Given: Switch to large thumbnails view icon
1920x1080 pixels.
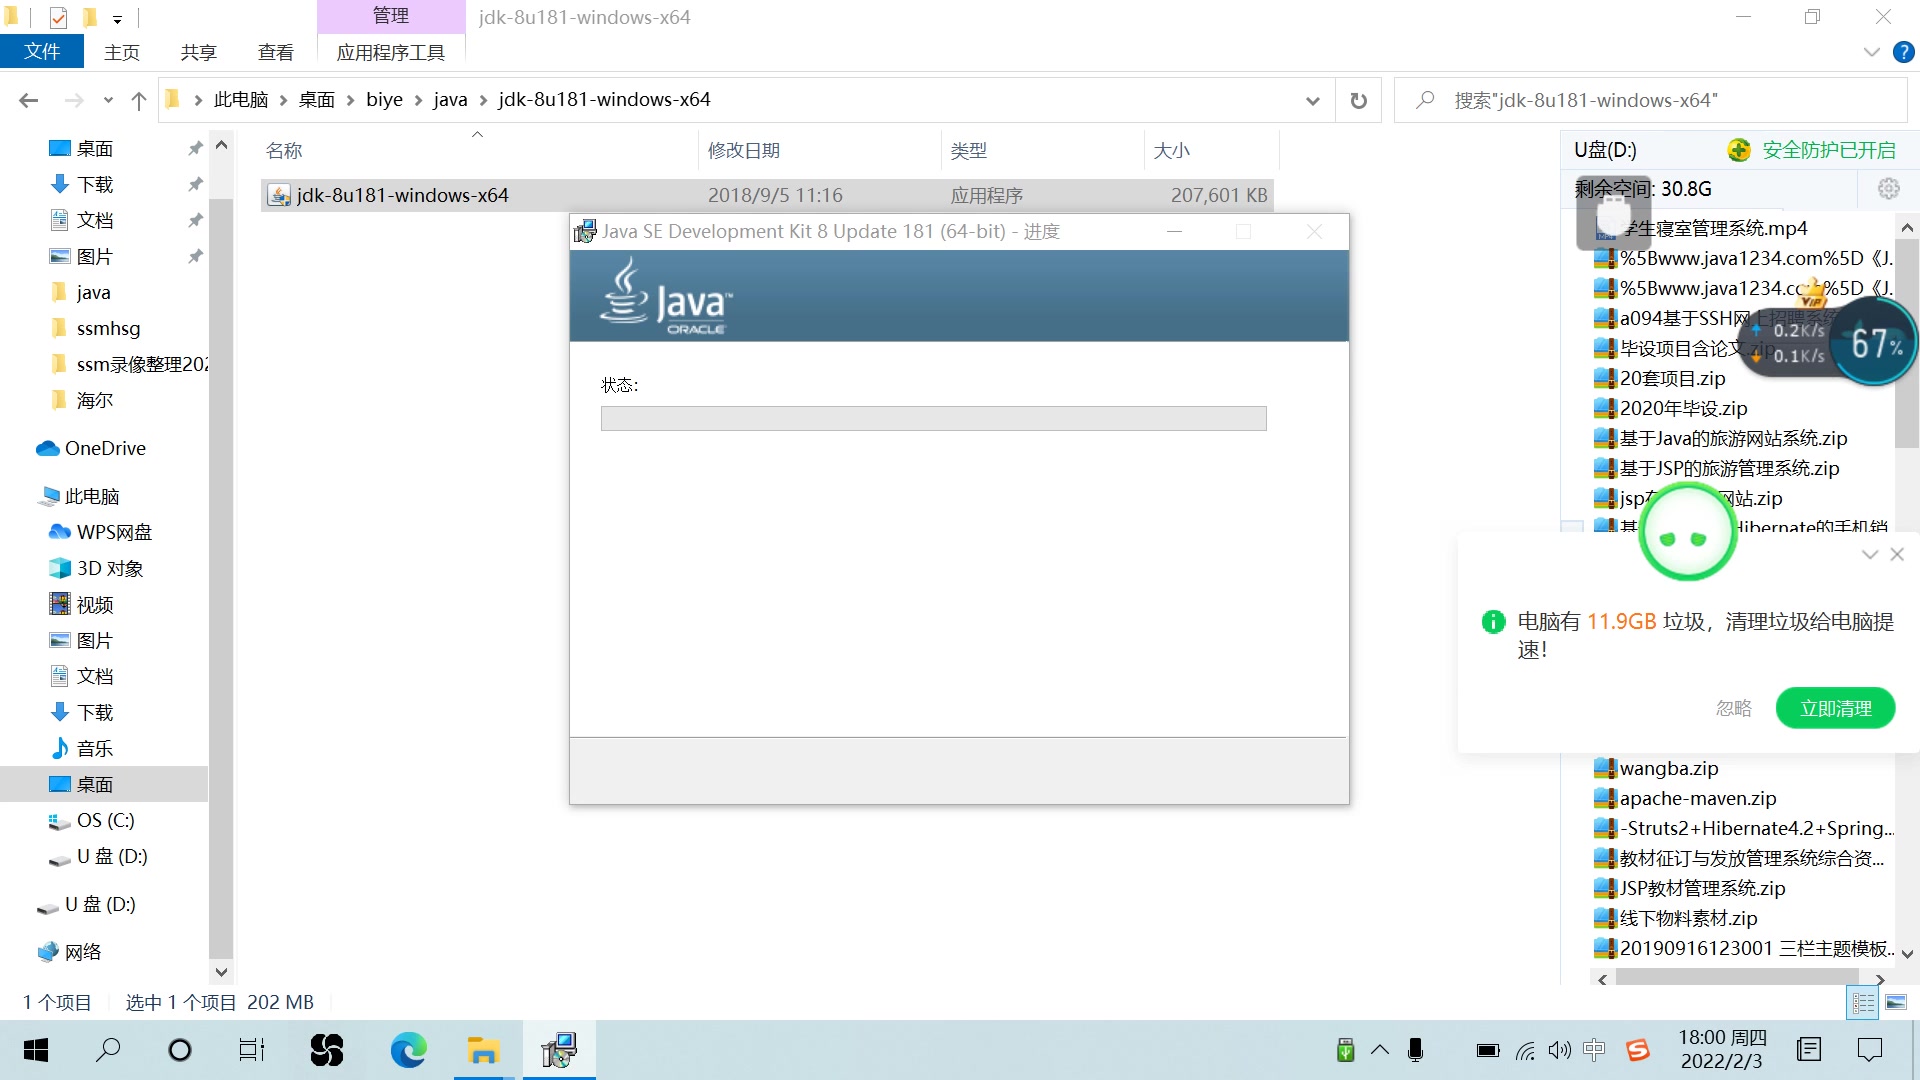Looking at the screenshot, I should pyautogui.click(x=1896, y=1002).
